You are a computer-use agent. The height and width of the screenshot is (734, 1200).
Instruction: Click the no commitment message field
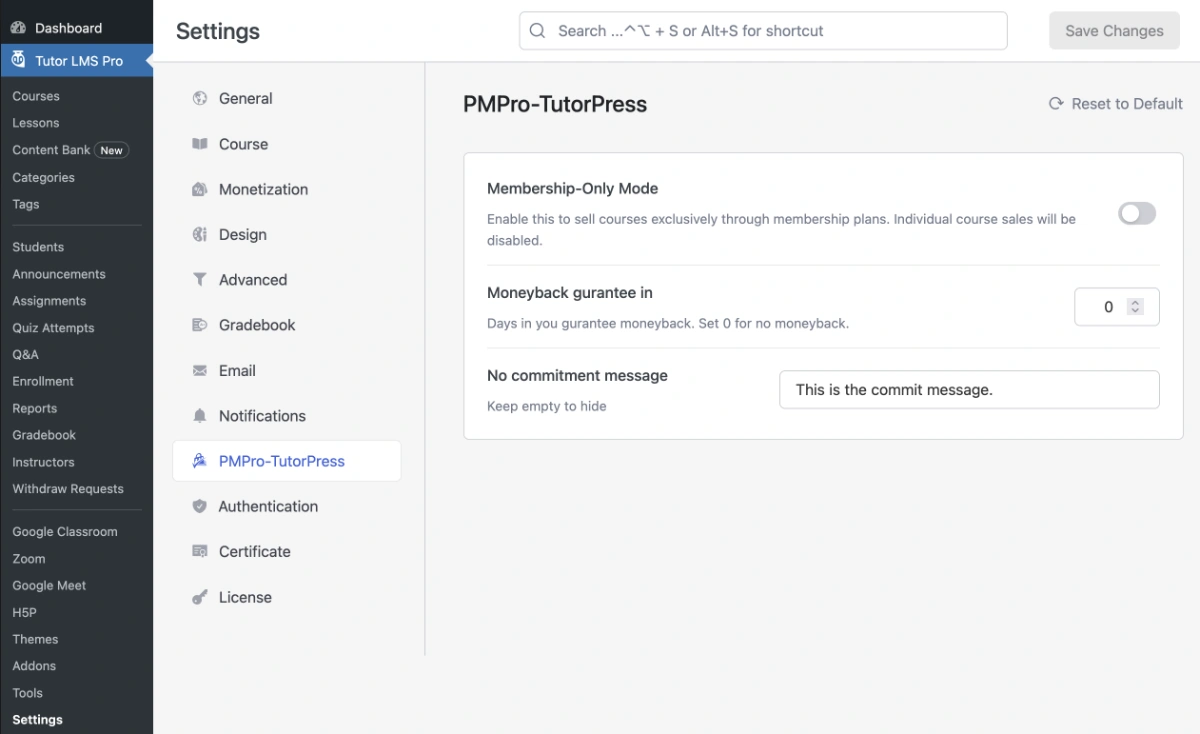click(x=968, y=389)
